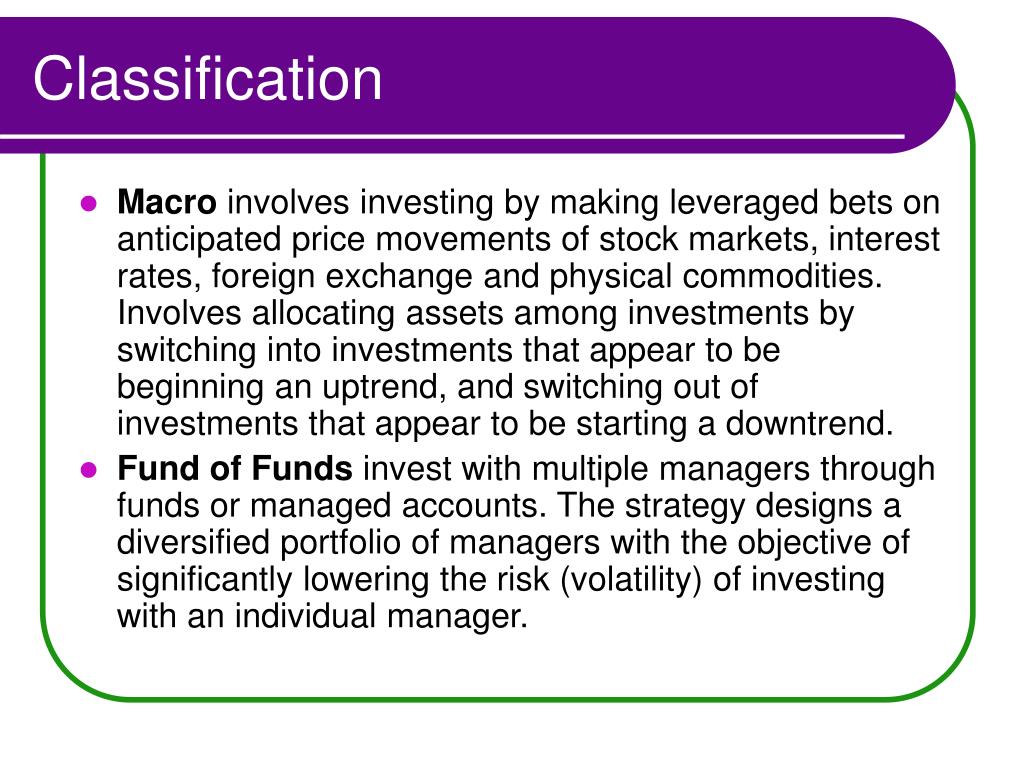The height and width of the screenshot is (768, 1024).
Task: Click the phrase individual manager
Action: [381, 616]
